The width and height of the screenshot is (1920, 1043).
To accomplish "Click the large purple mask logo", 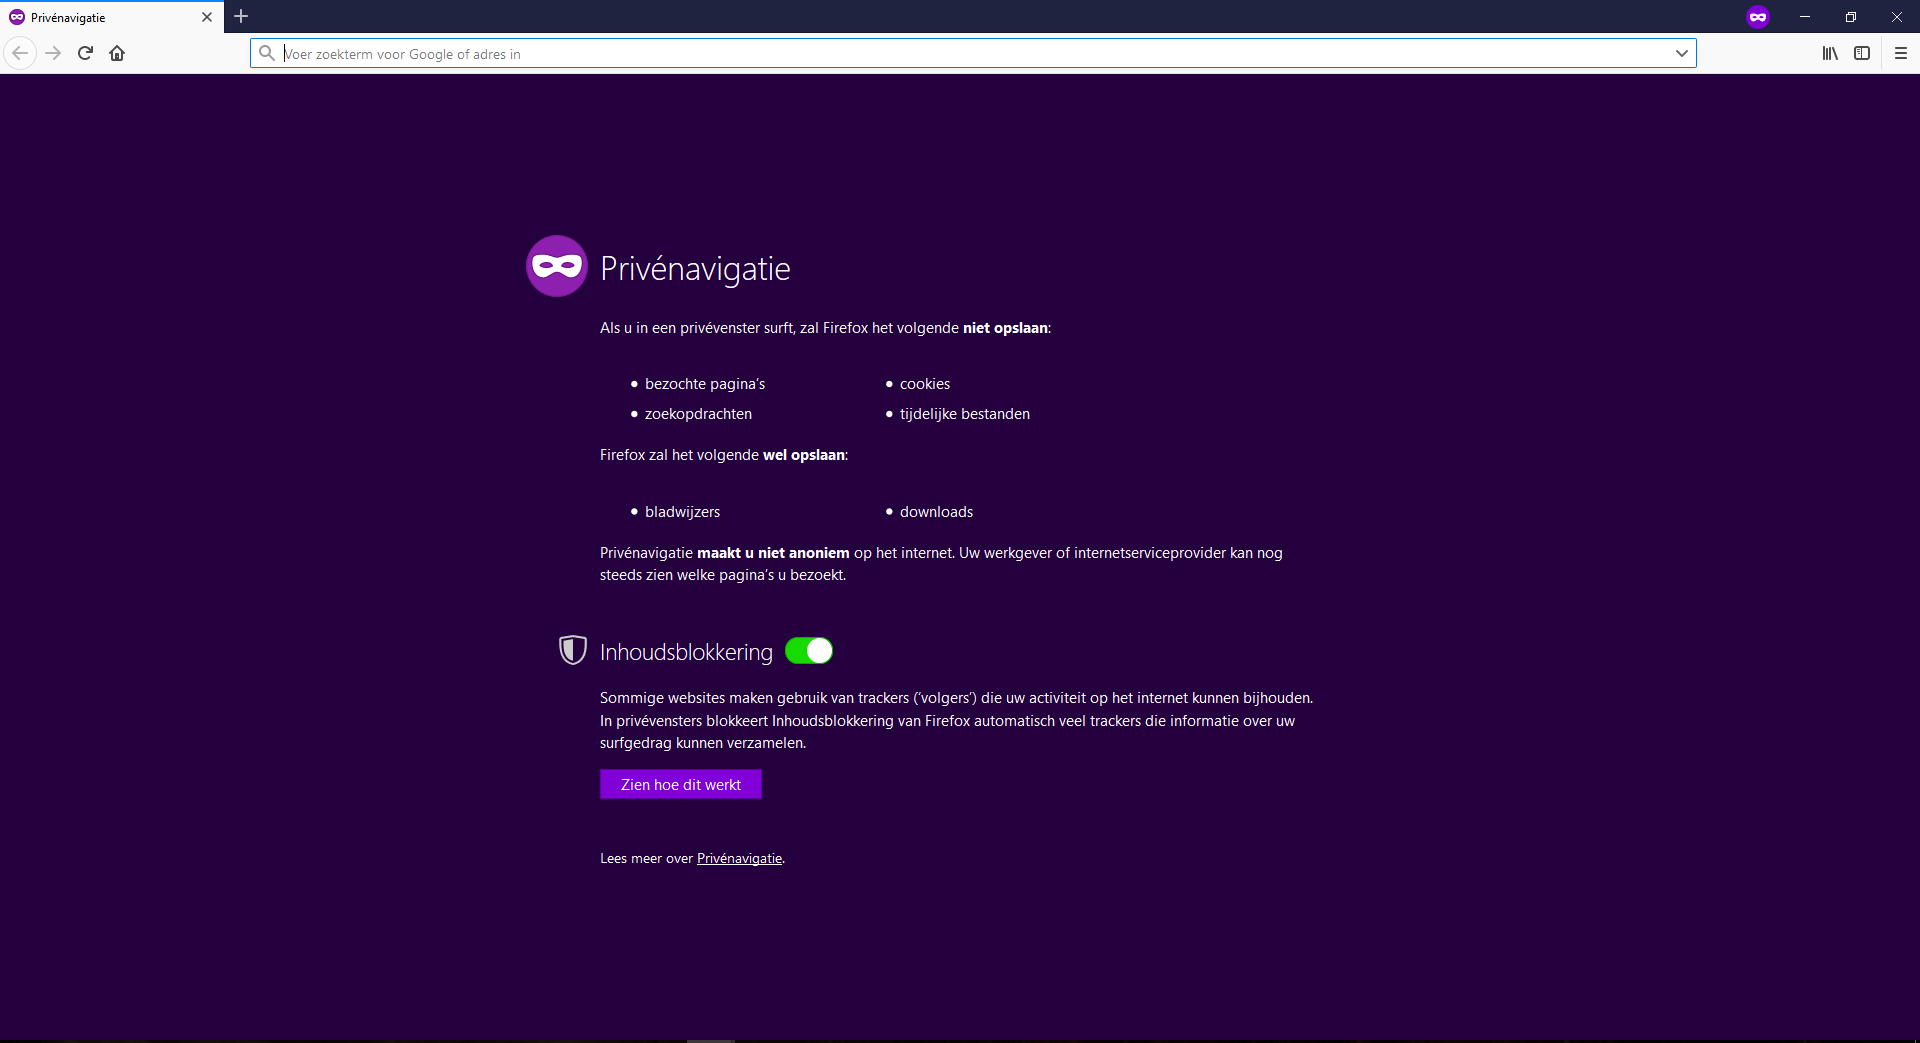I will coord(557,266).
